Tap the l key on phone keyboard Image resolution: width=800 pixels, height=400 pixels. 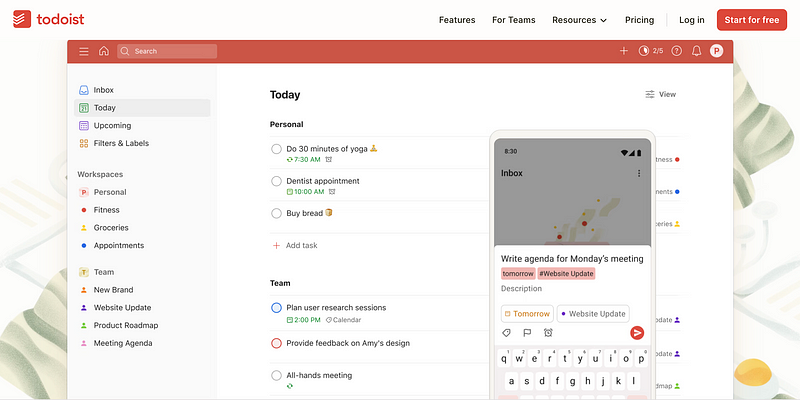point(634,381)
